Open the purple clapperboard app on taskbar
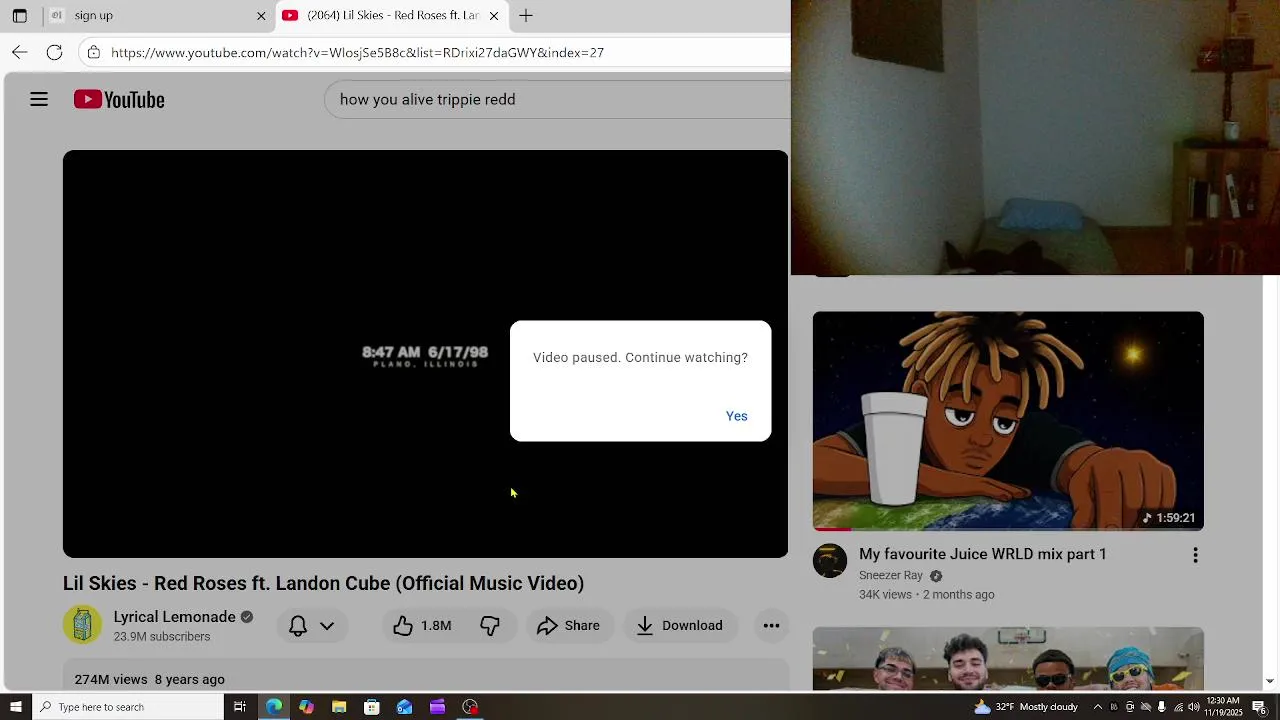This screenshot has height=720, width=1280. pyautogui.click(x=437, y=707)
